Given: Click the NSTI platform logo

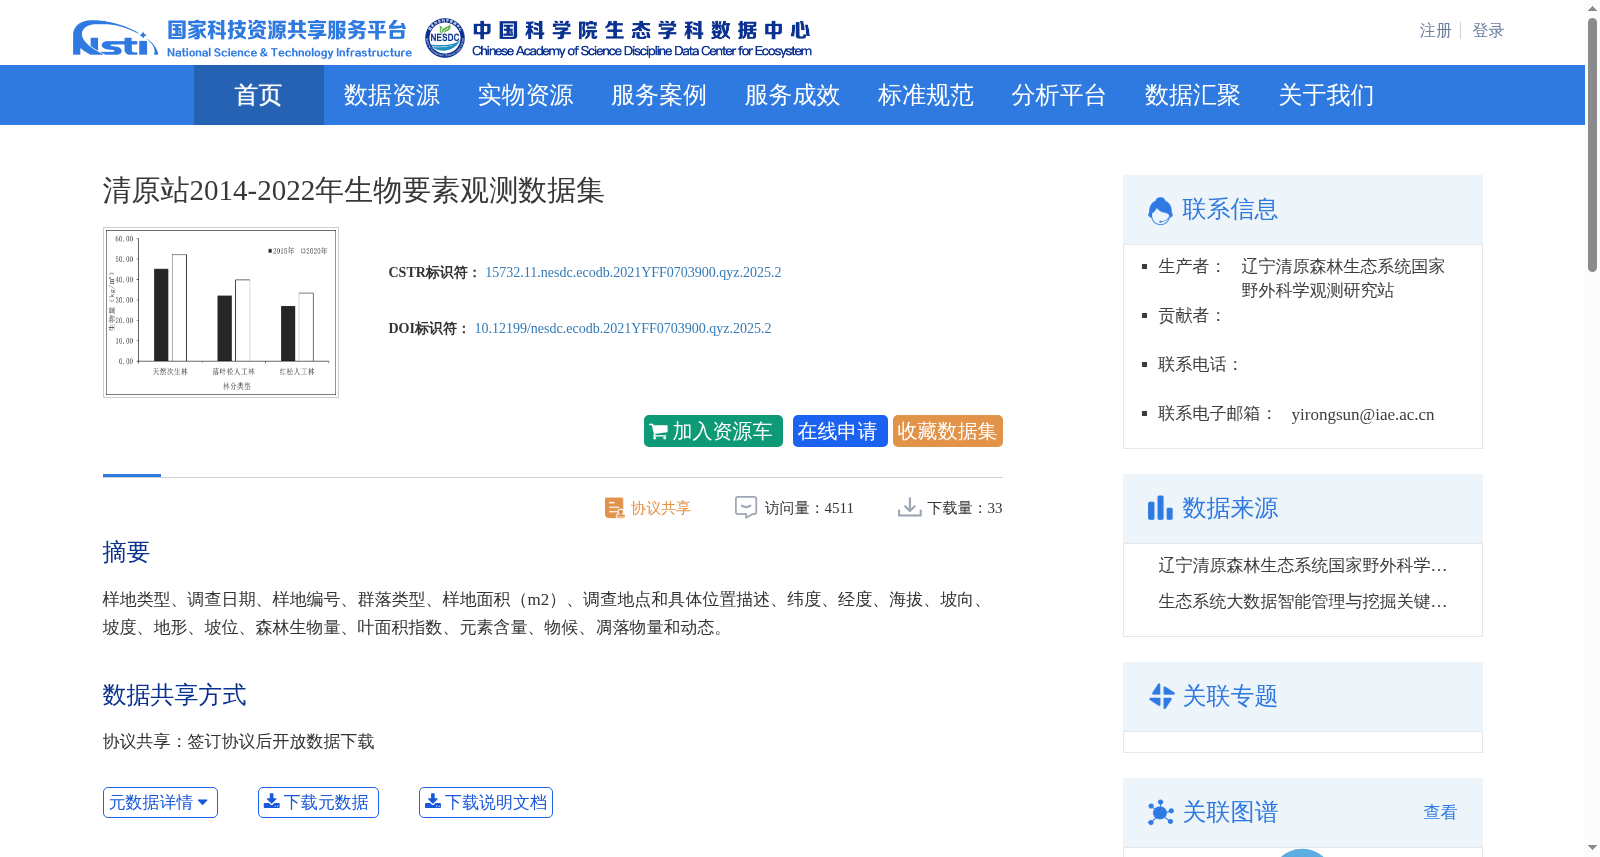Looking at the screenshot, I should point(115,38).
